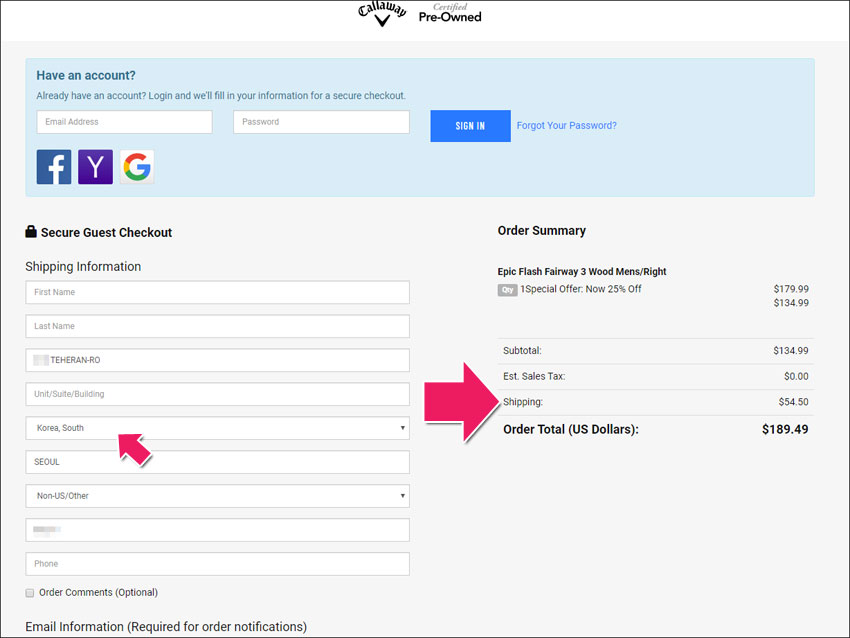Edit the SEOUL city field
This screenshot has height=638, width=850.
click(217, 462)
